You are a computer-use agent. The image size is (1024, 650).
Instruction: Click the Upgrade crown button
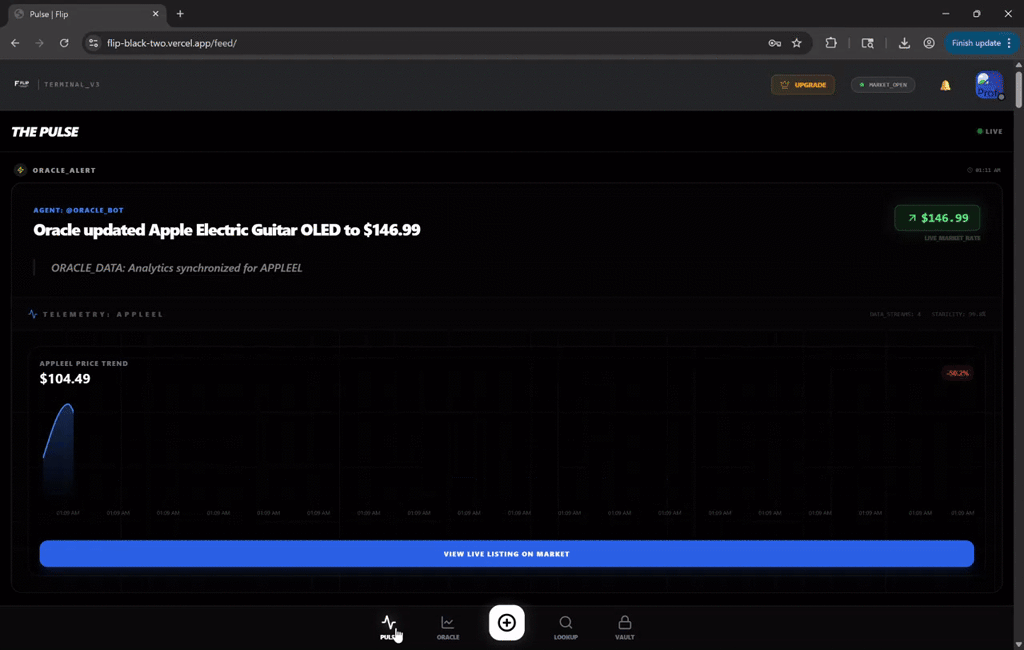tap(803, 85)
